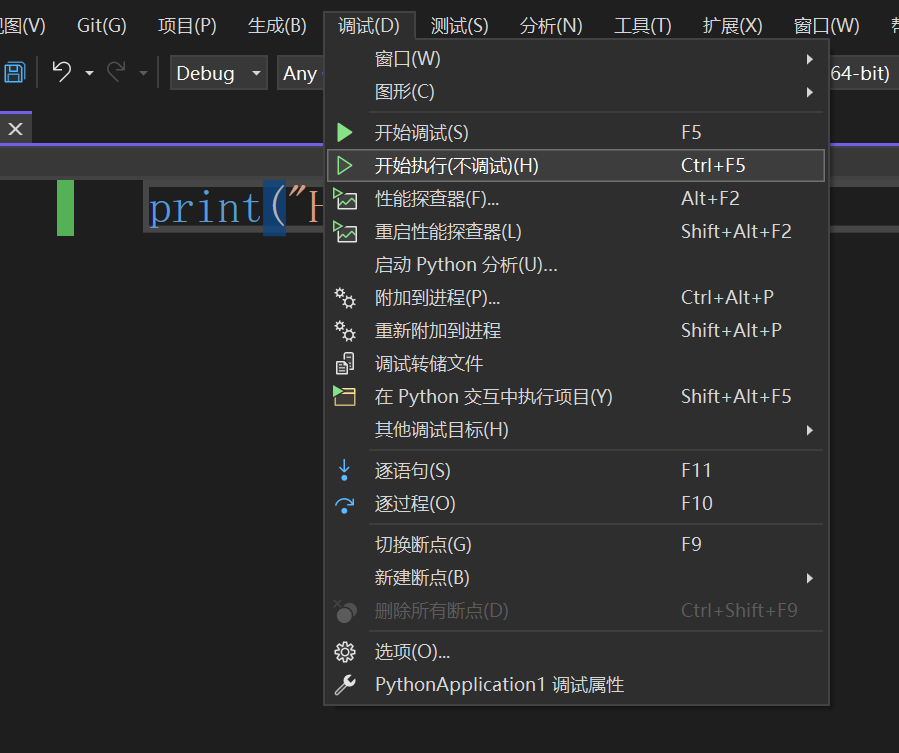Screen dimensions: 899x753
Task: Open the Any CPU platform dropdown
Action: point(300,73)
